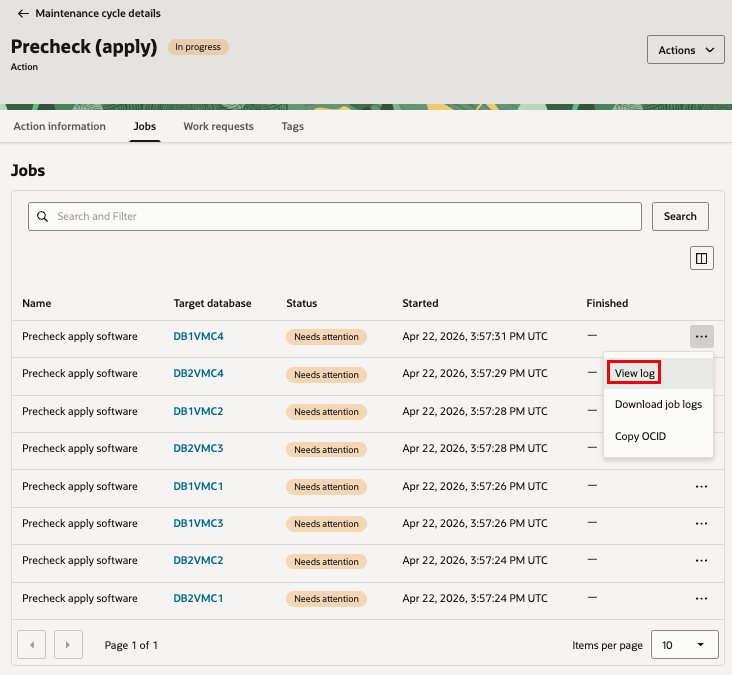Click the Target database column header
732x675 pixels.
[x=212, y=303]
